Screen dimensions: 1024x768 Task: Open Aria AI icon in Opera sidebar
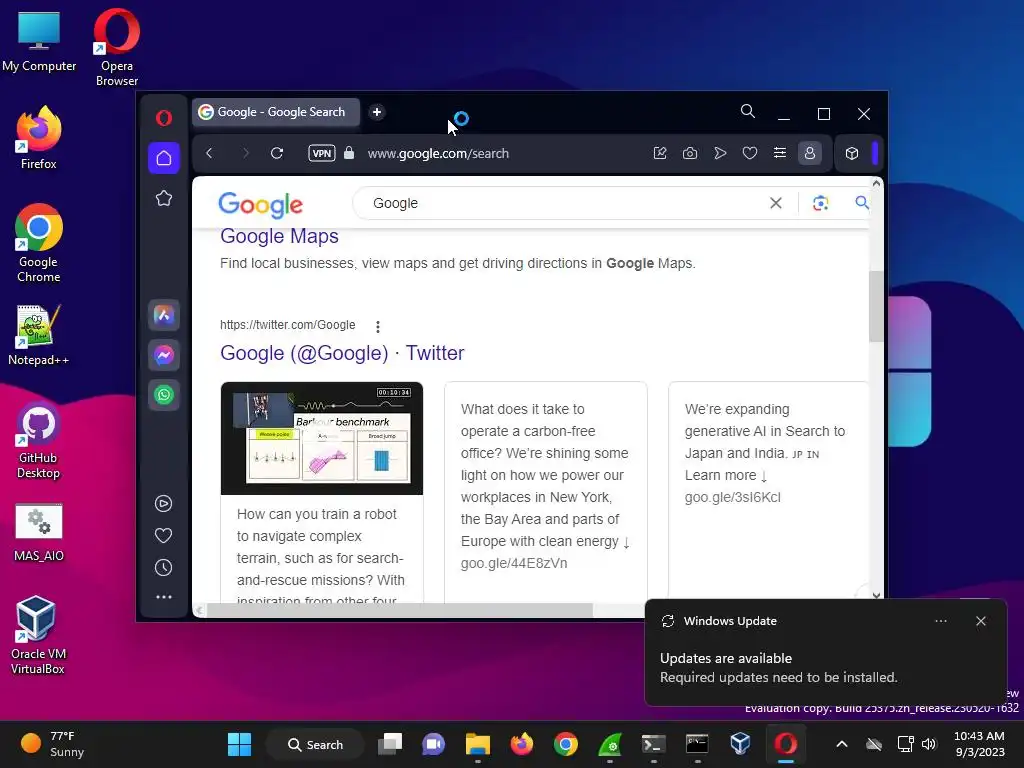164,315
